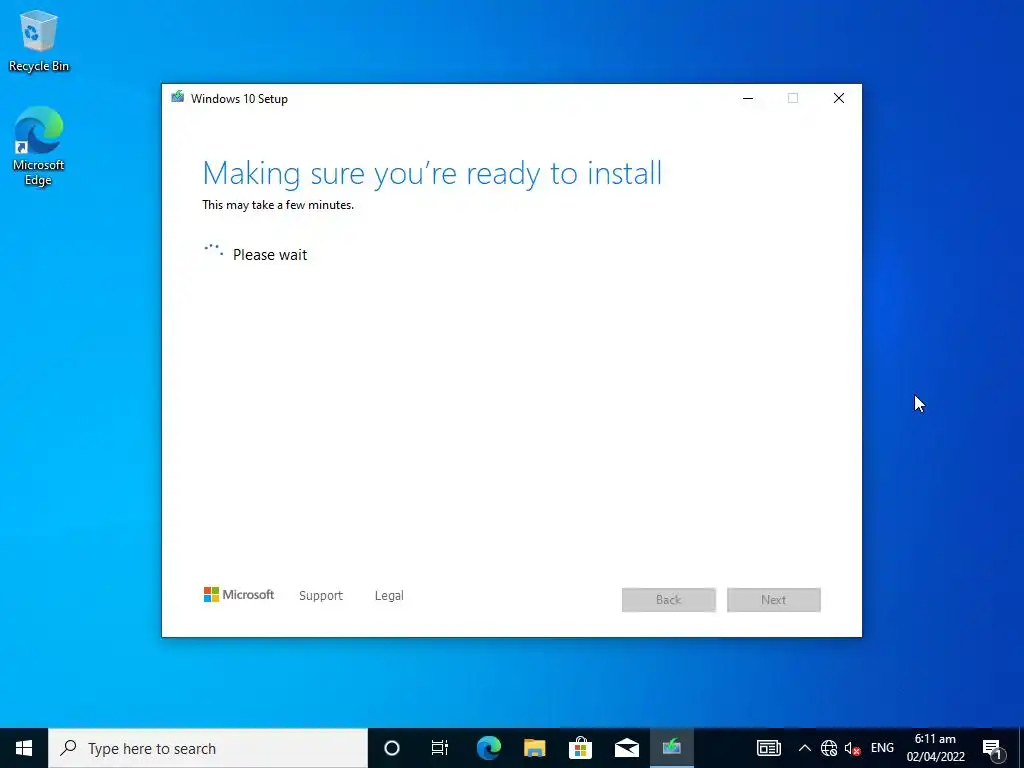This screenshot has width=1024, height=768.
Task: Open Task View from the taskbar
Action: coord(440,748)
